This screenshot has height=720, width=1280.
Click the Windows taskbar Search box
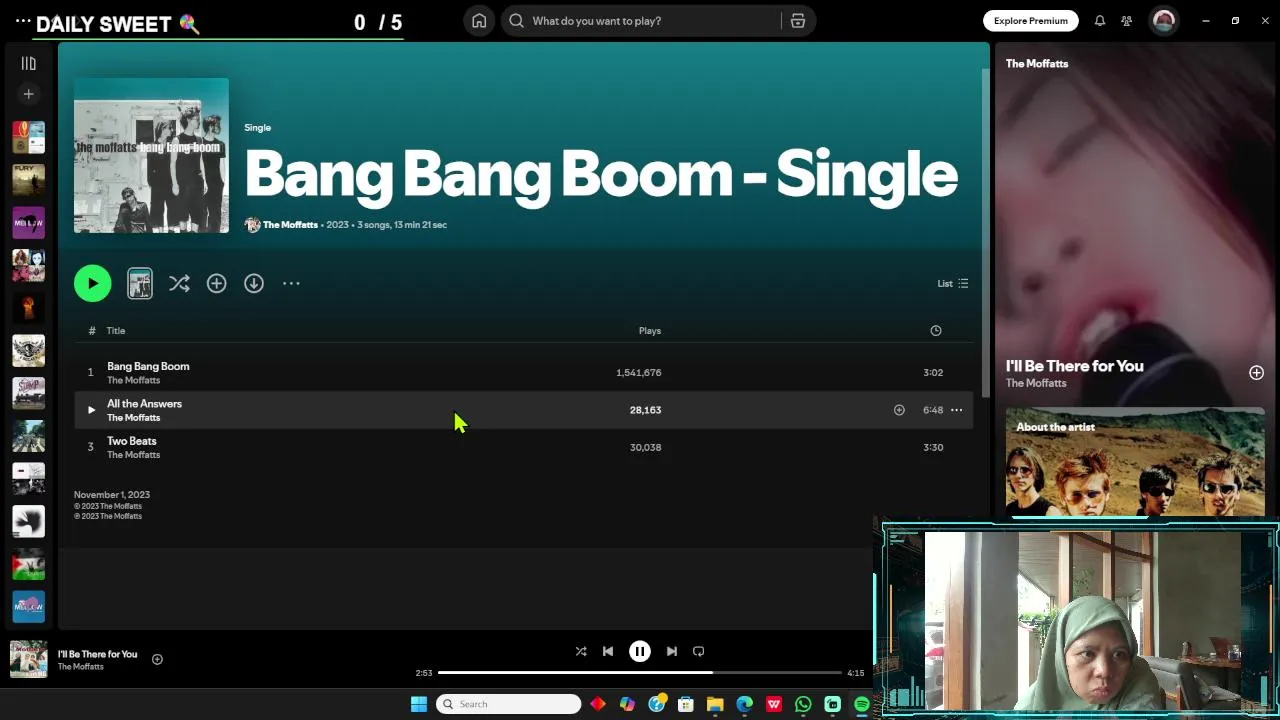click(510, 704)
